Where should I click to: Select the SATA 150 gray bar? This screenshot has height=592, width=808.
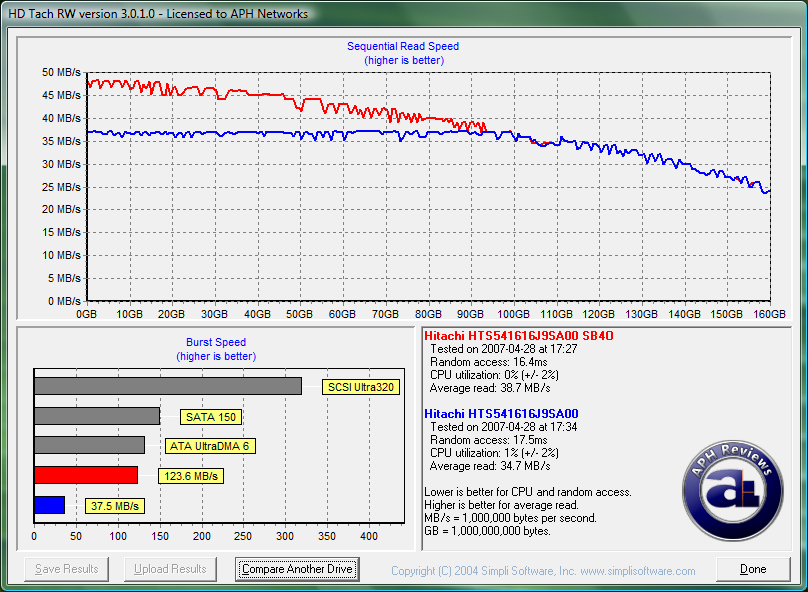96,416
